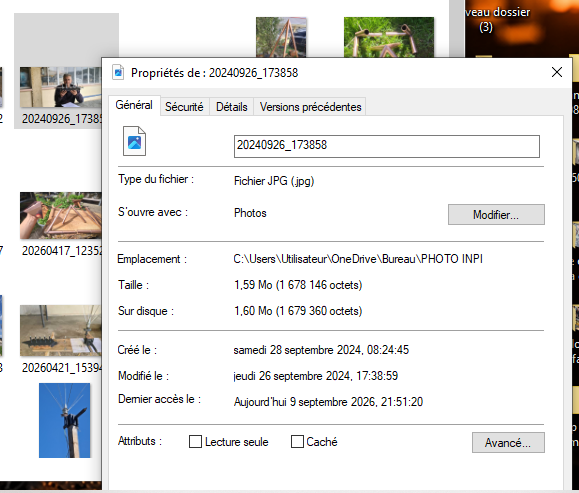Click the last access date Aujourd'hui 9 septembre 2026

(328, 402)
